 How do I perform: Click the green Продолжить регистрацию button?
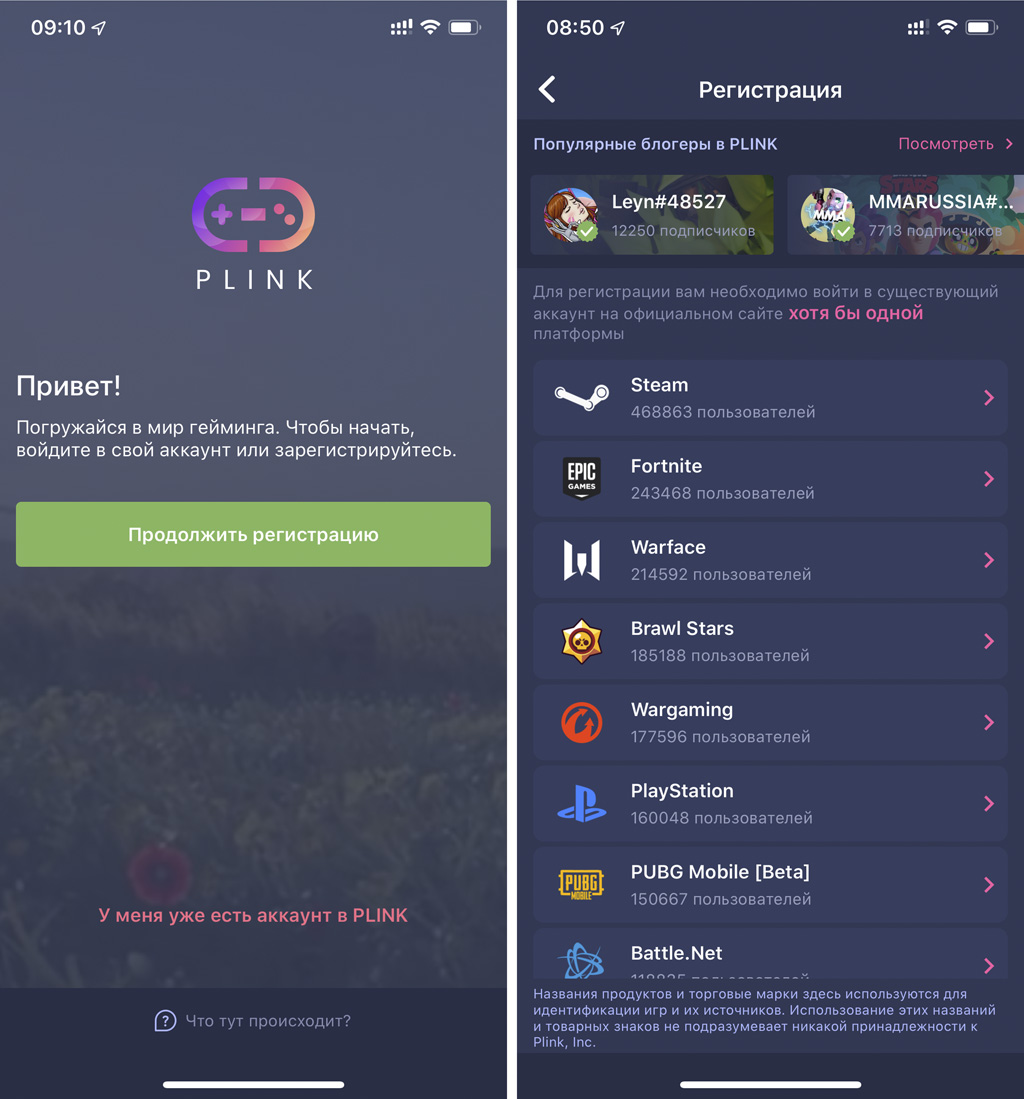[253, 534]
